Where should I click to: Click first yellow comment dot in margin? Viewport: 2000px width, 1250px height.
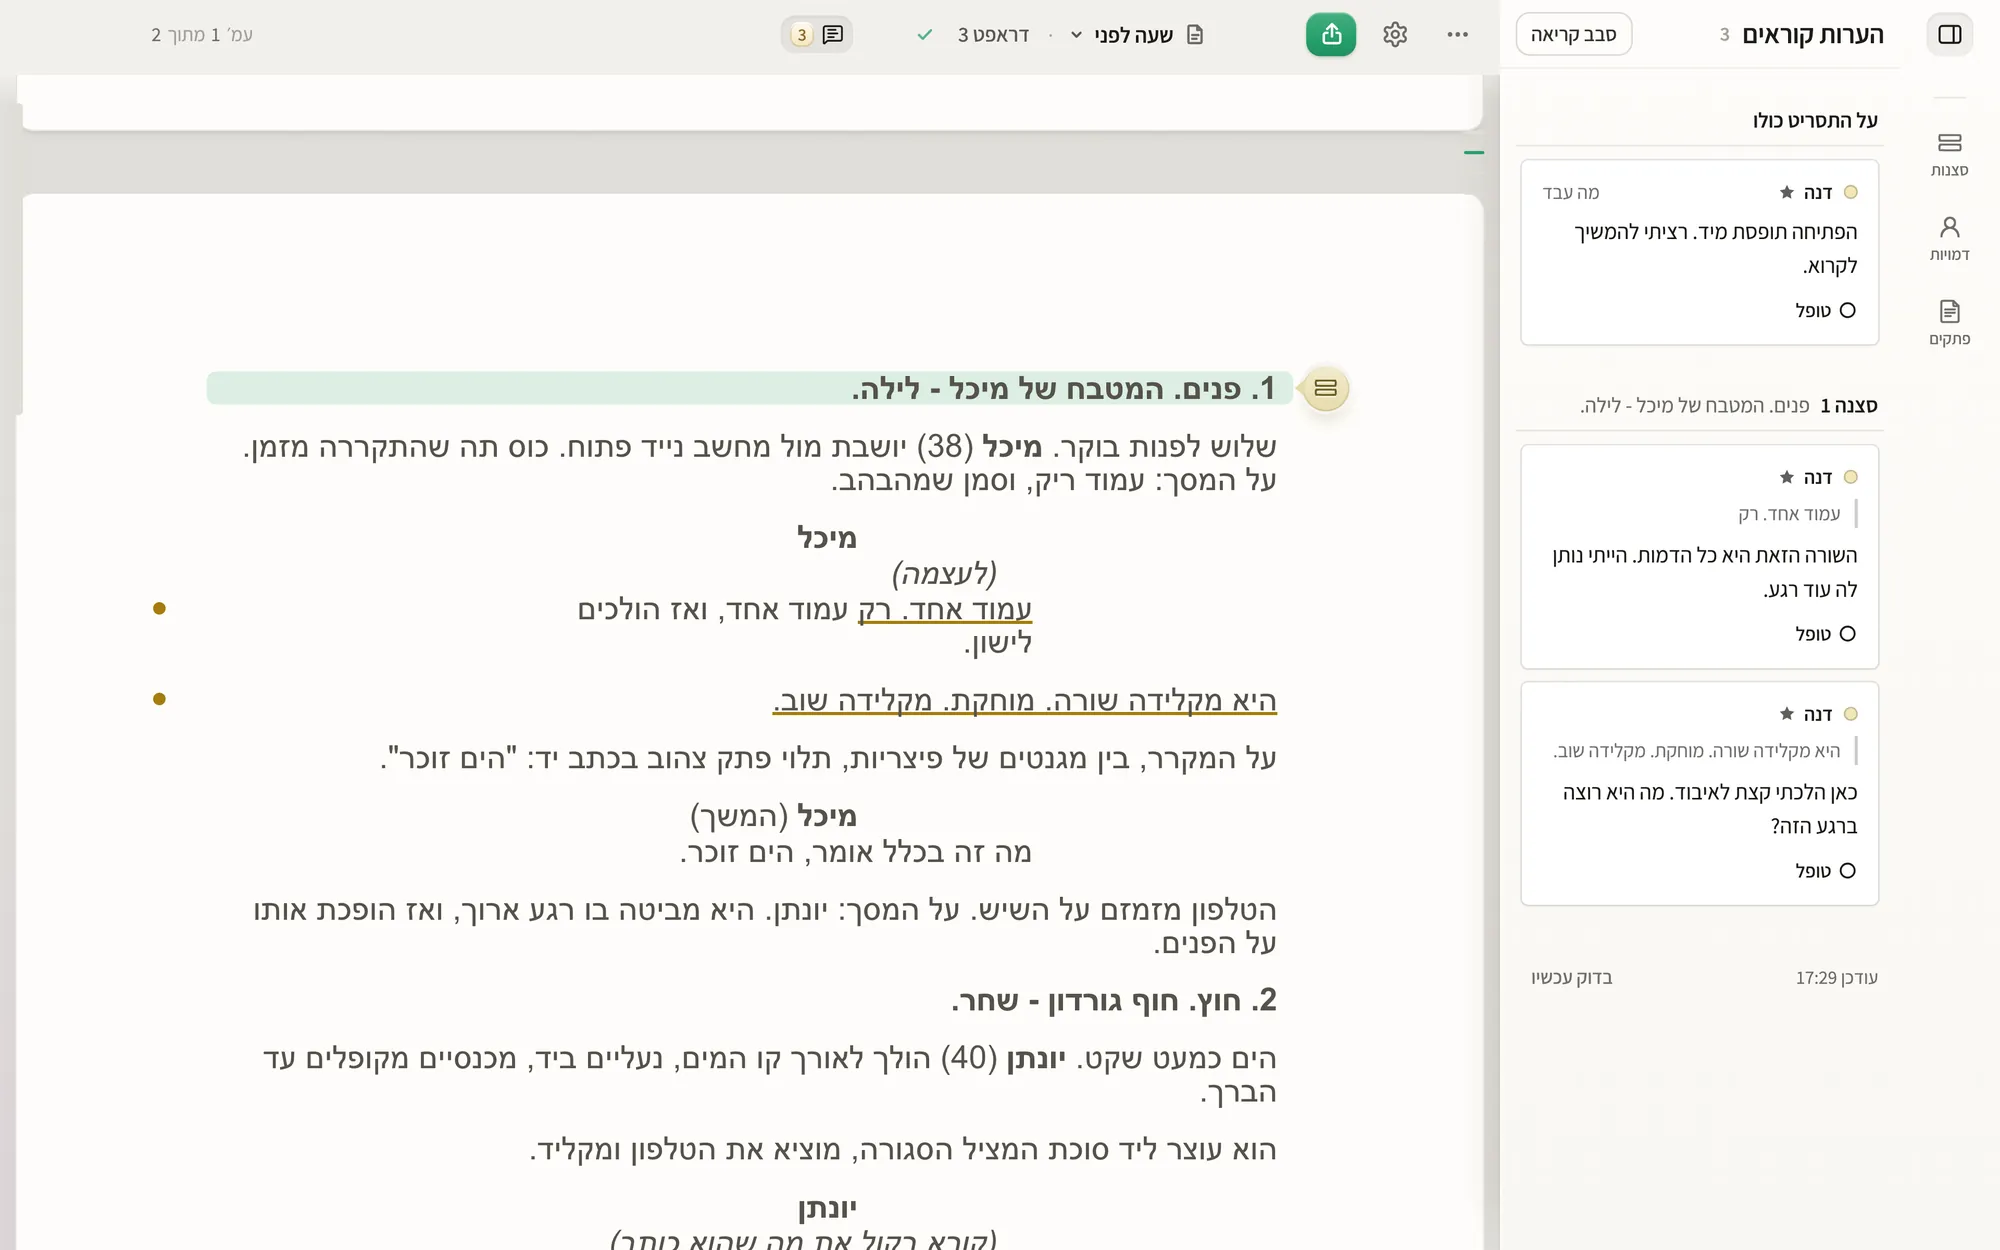(159, 608)
